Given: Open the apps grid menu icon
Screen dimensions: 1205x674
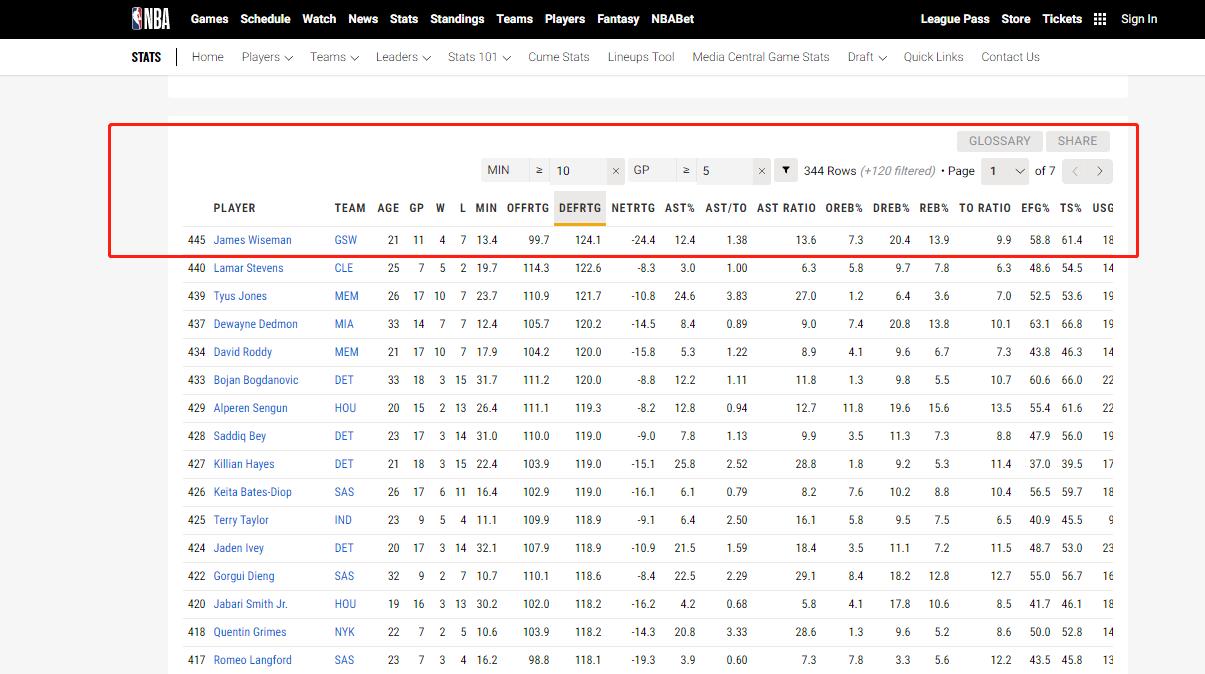Looking at the screenshot, I should [x=1100, y=19].
